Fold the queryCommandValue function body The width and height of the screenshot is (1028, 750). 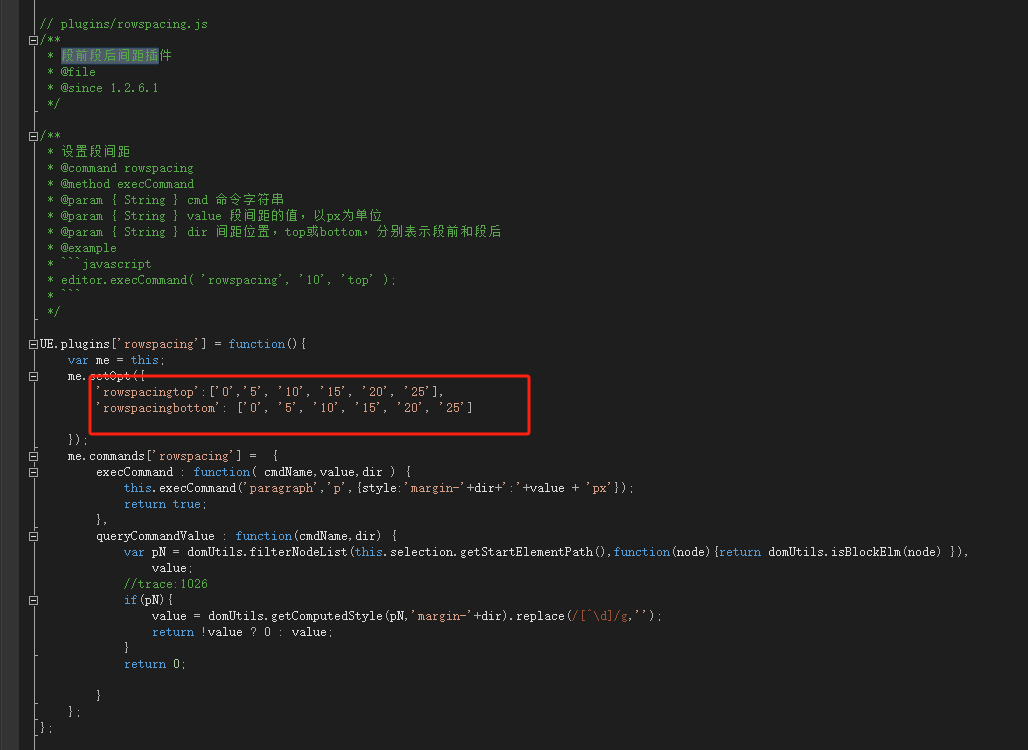pos(33,536)
